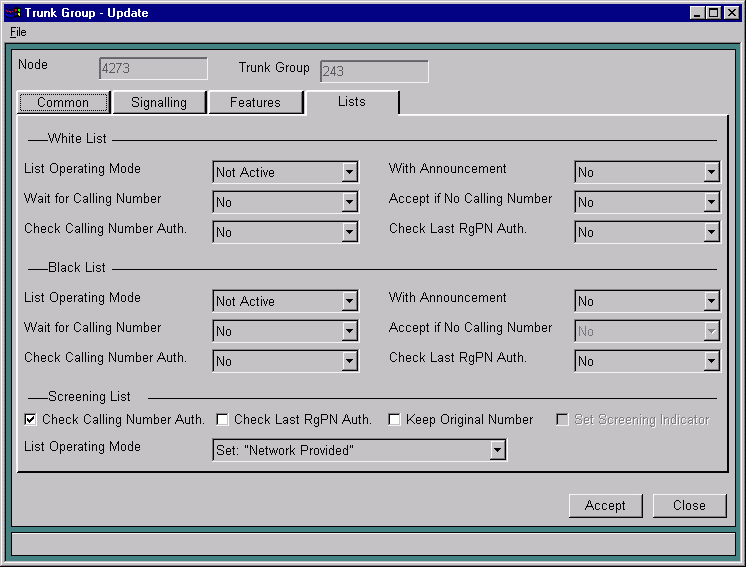The height and width of the screenshot is (567, 746).
Task: Open the Features tab
Action: (x=255, y=102)
